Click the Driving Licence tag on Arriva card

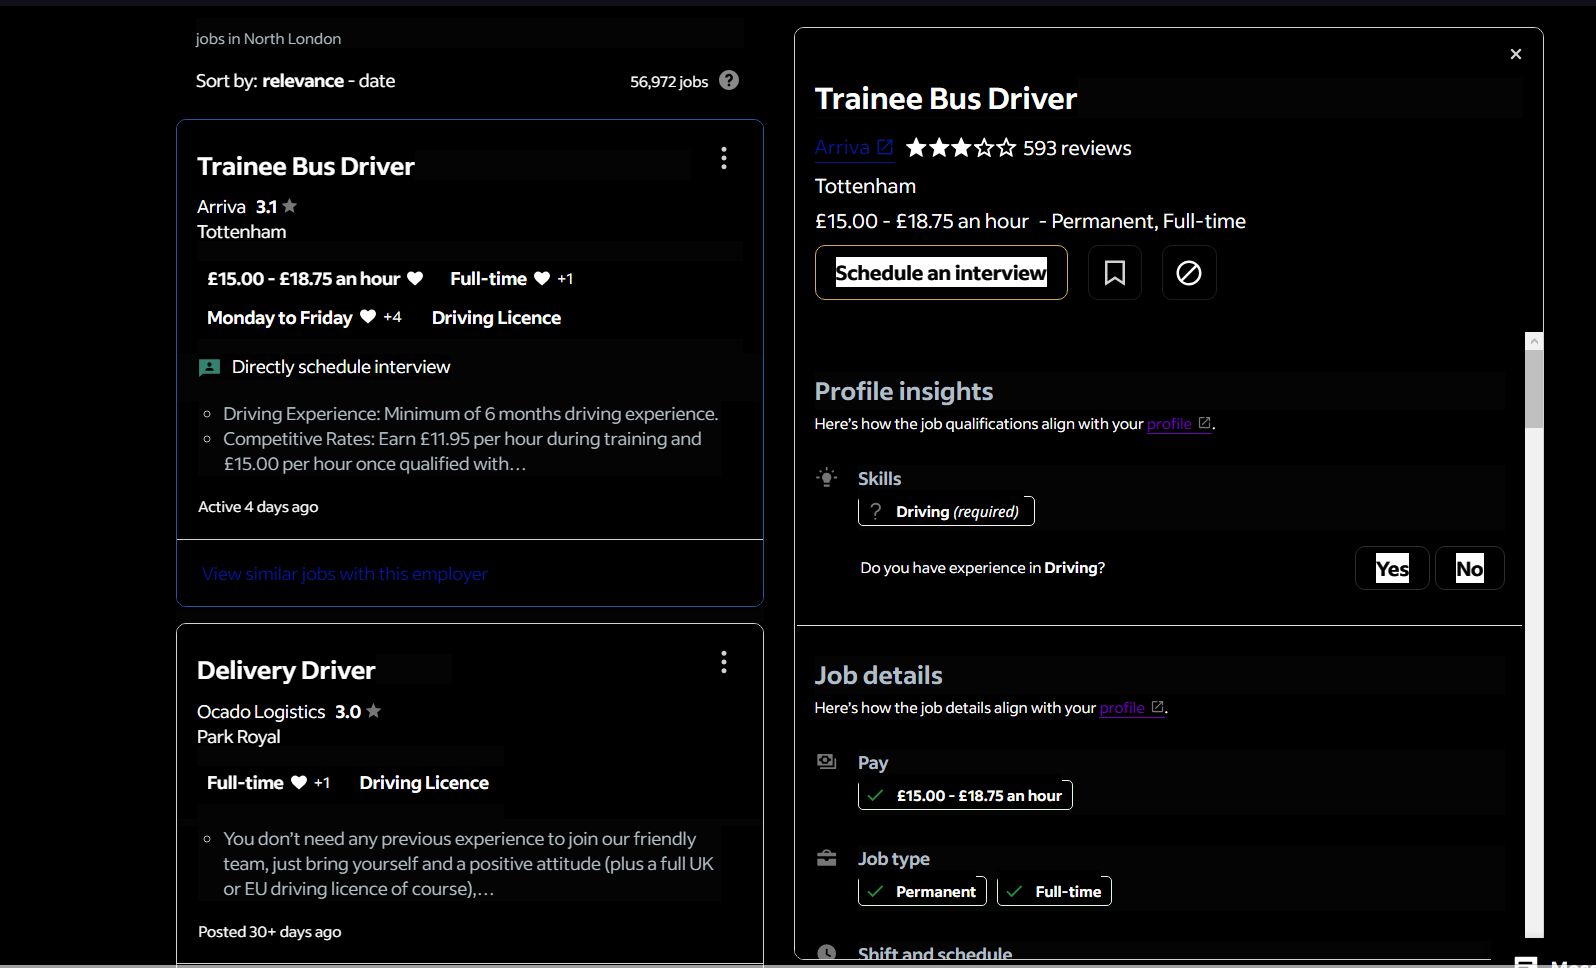[x=496, y=317]
